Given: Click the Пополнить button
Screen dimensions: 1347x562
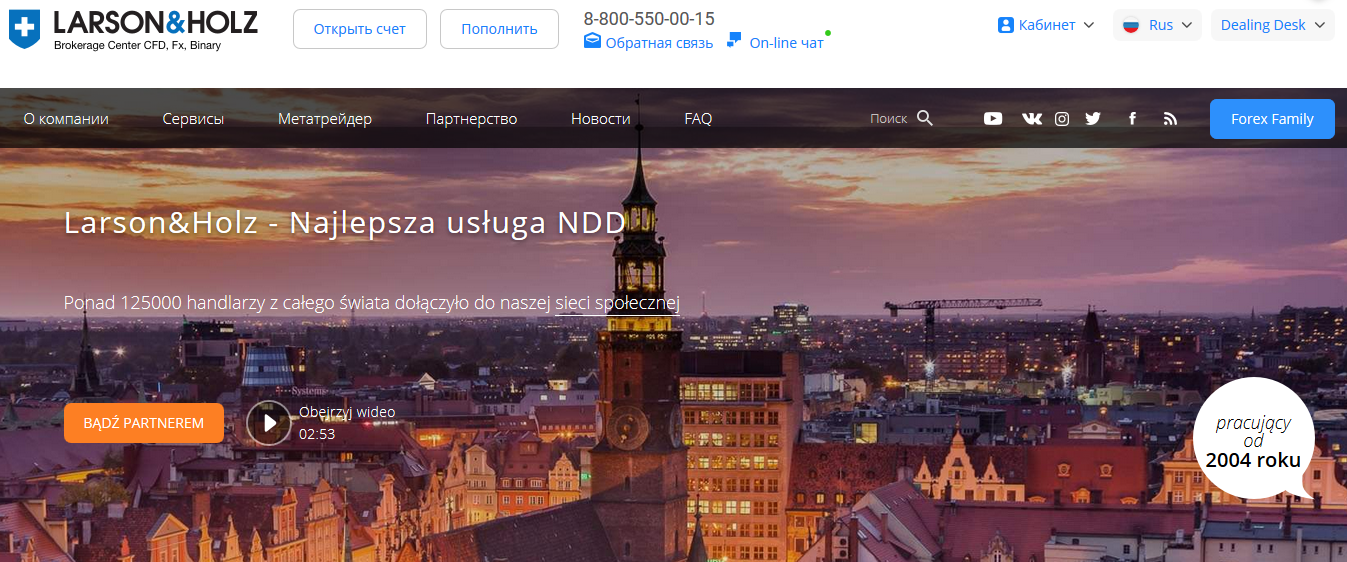Looking at the screenshot, I should pos(499,29).
